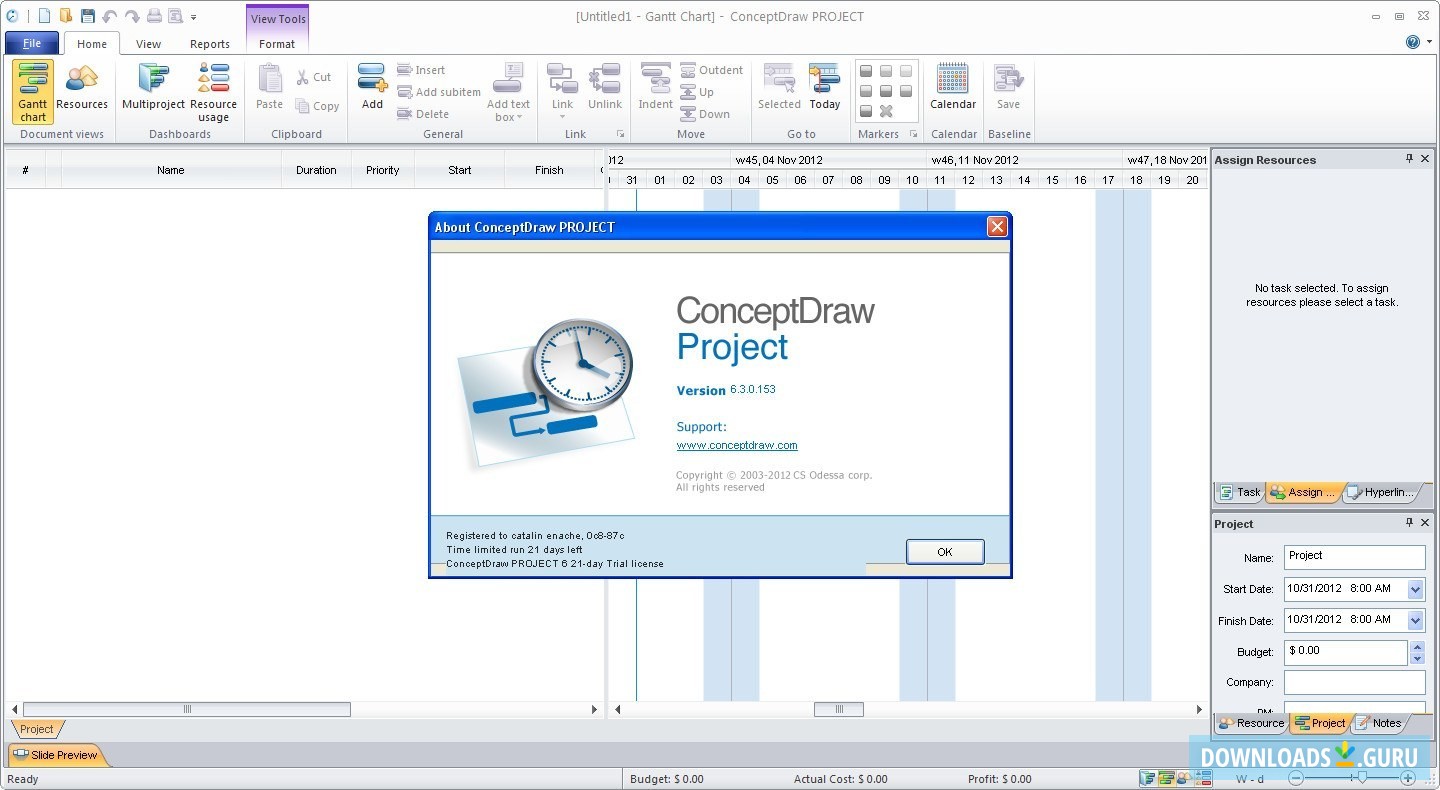Click the zoom out minus button

coord(1296,778)
